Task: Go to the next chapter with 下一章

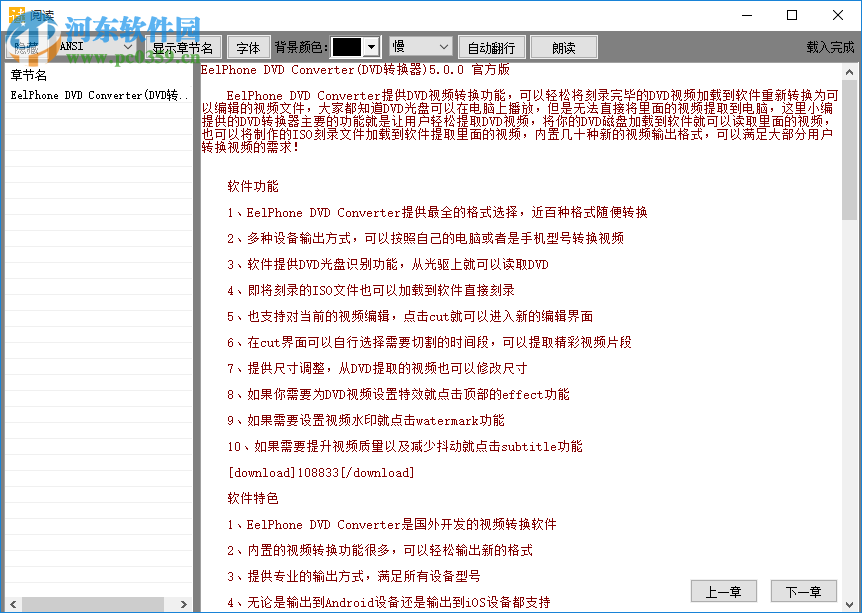Action: coord(803,591)
